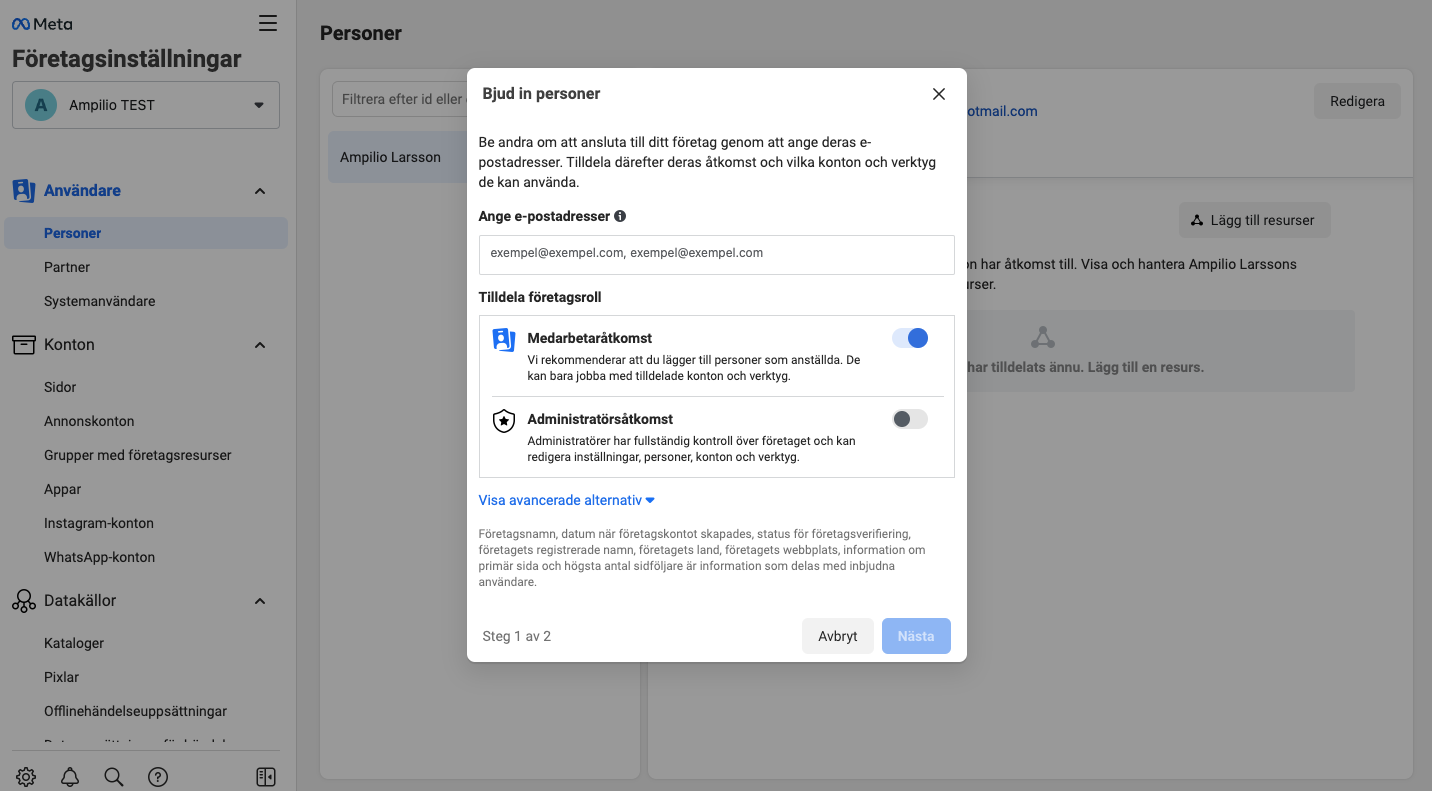
Task: Collapse the Användare section chevron
Action: coord(260,191)
